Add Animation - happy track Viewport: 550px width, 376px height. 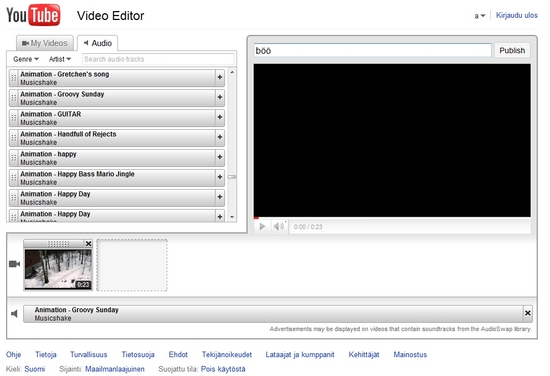click(x=220, y=157)
